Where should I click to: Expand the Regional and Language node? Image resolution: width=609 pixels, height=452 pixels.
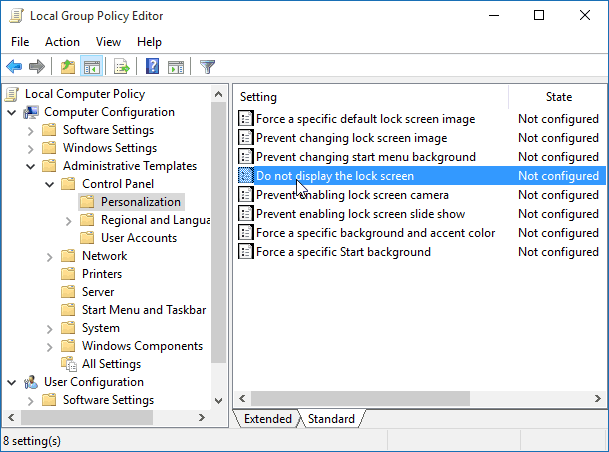coord(69,221)
